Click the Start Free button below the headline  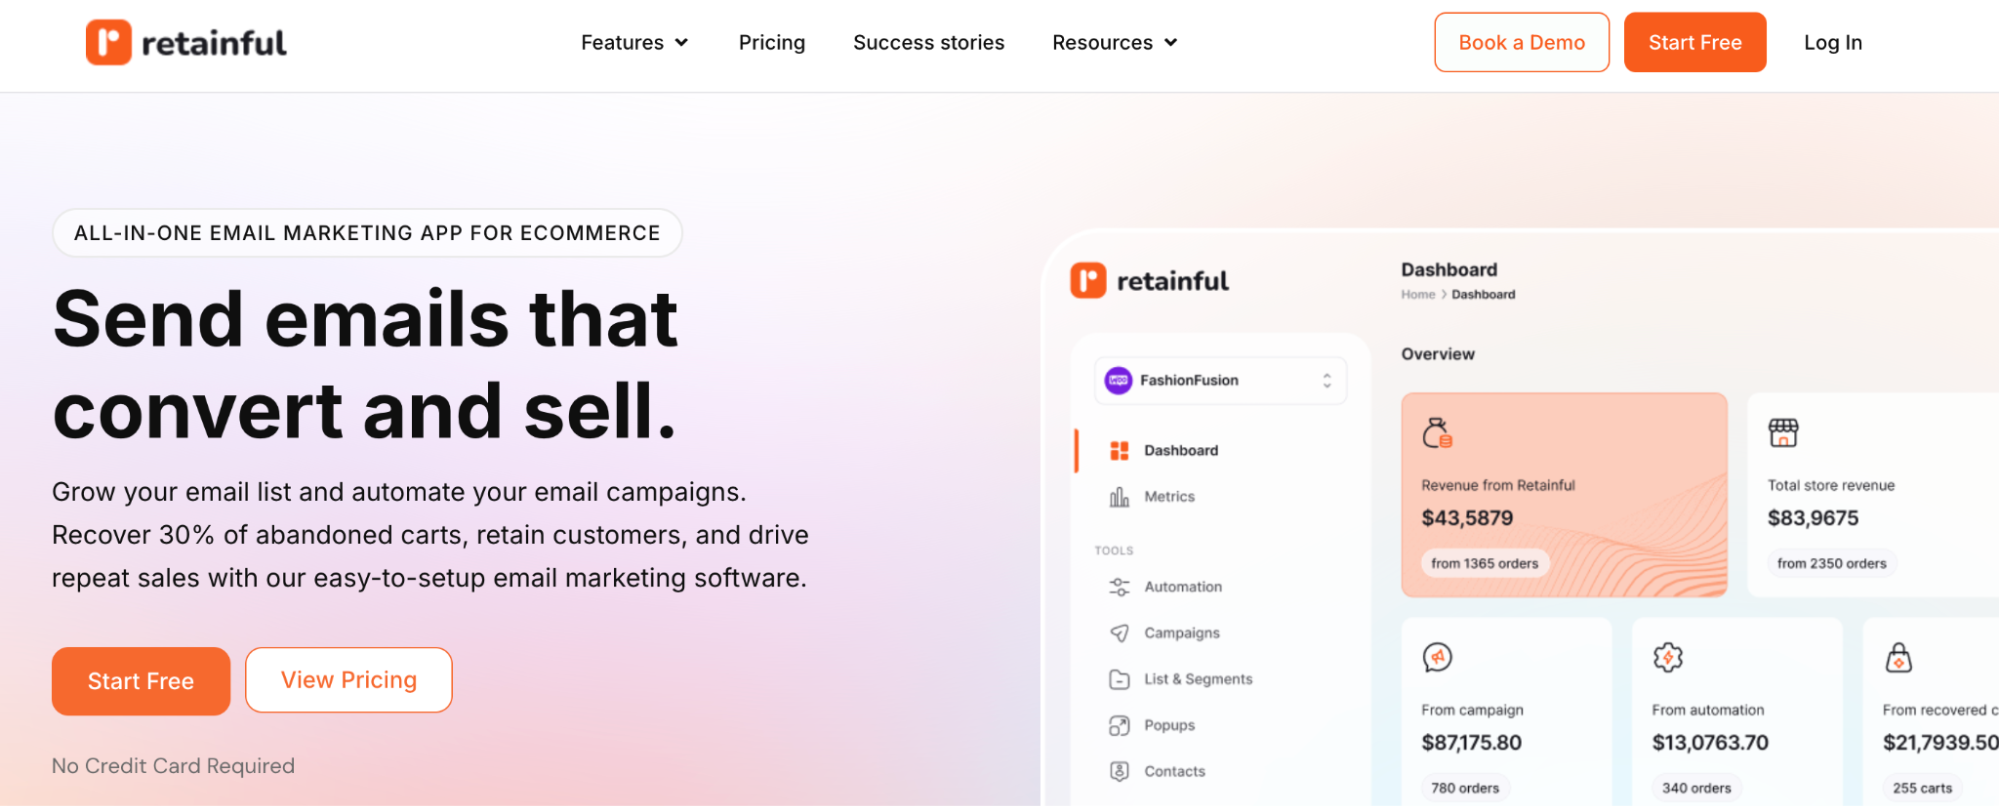click(141, 681)
